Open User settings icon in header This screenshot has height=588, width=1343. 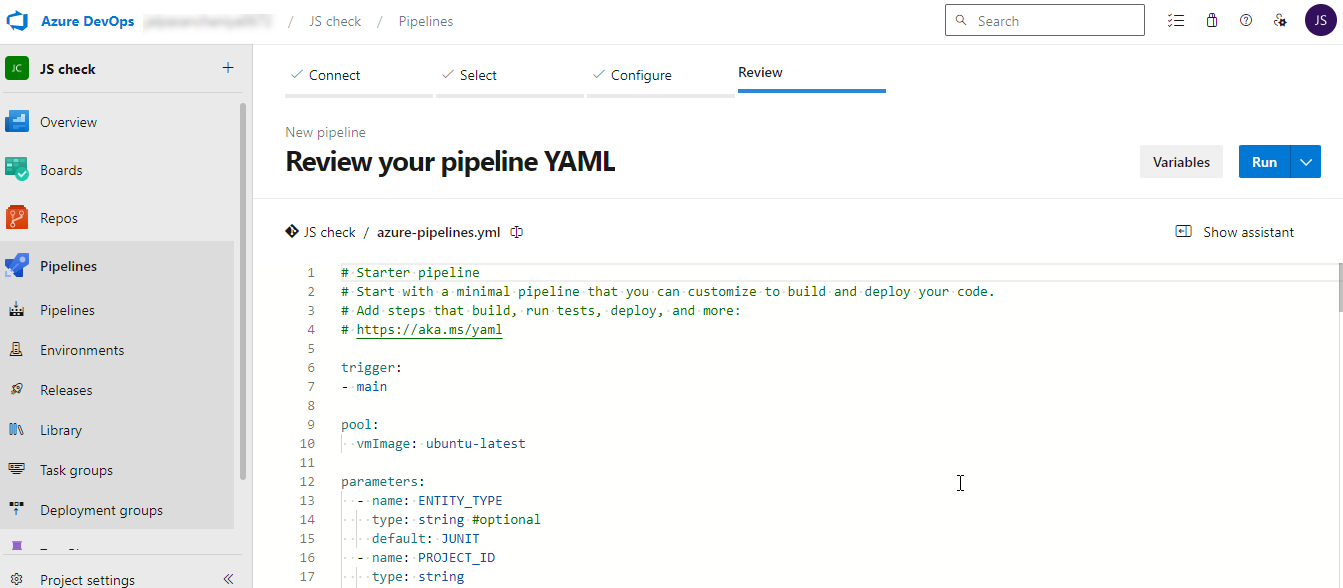point(1279,21)
